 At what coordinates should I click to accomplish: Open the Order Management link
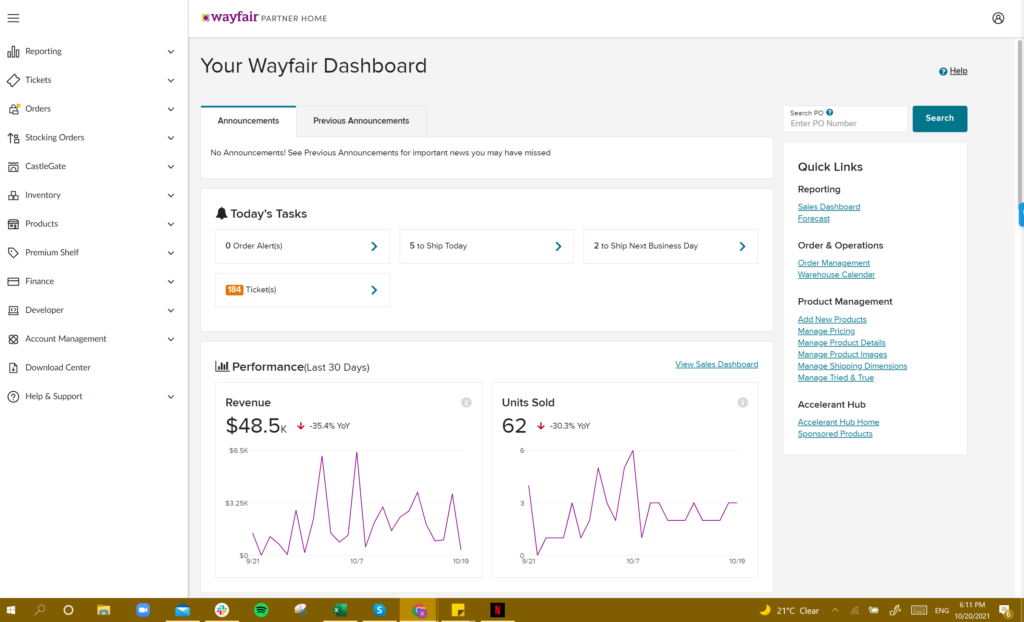[x=833, y=263]
